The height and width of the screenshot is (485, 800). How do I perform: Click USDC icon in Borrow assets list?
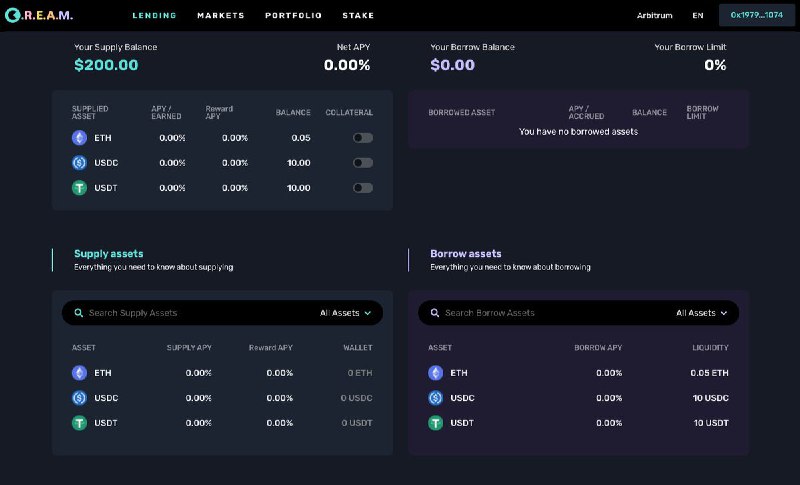[x=435, y=398]
